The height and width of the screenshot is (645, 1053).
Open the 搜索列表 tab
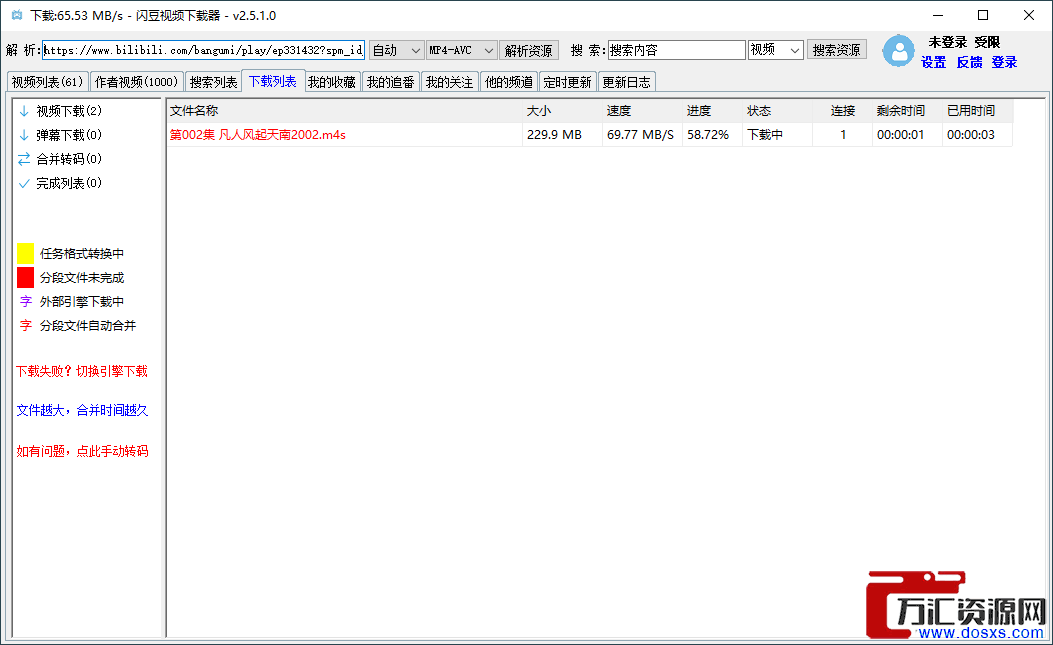click(x=213, y=82)
